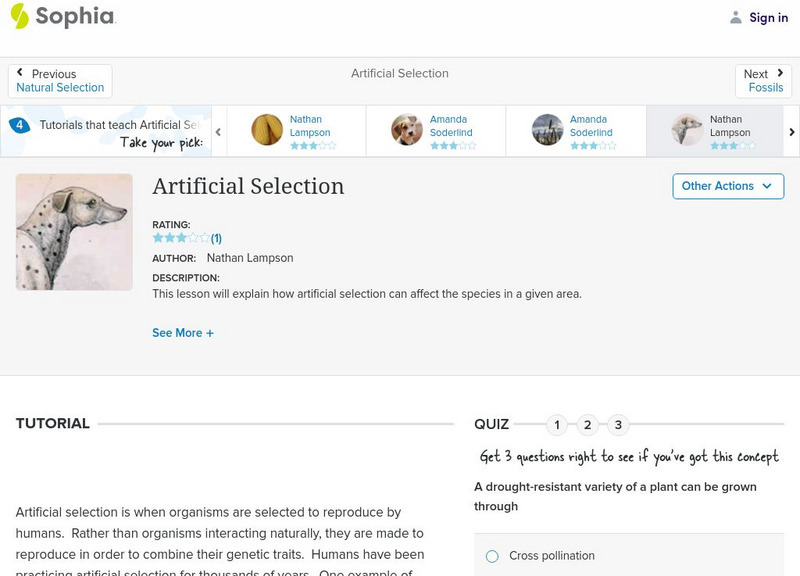Go to quiz question 2
Image resolution: width=800 pixels, height=576 pixels.
tap(588, 425)
